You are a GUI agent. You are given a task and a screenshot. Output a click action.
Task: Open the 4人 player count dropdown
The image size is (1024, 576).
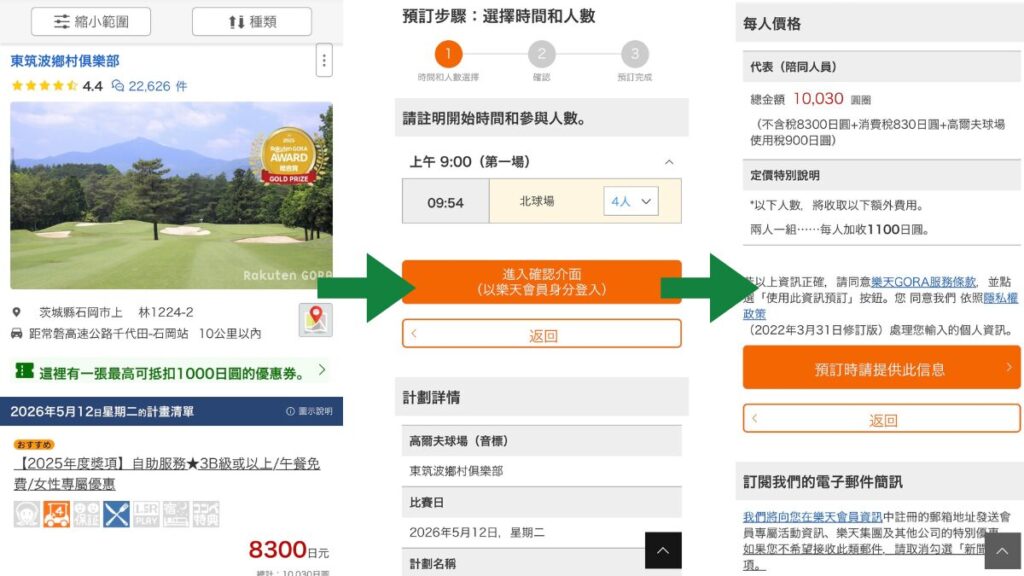point(631,201)
